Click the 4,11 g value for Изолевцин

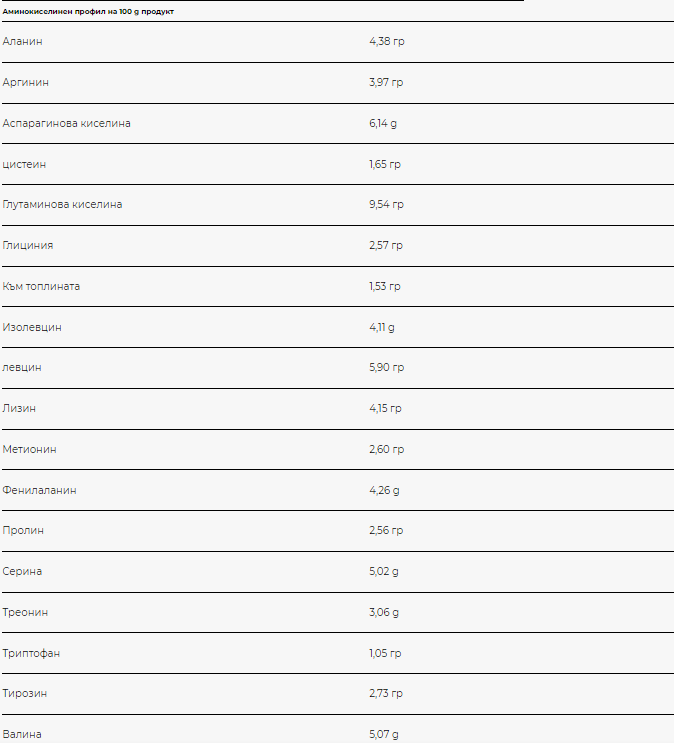pyautogui.click(x=382, y=327)
